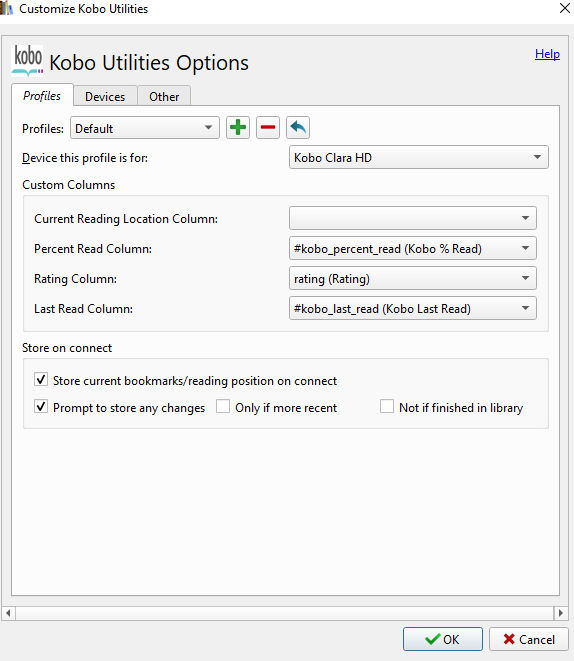574x661 pixels.
Task: Open the device dropdown showing Kobo Clara HD
Action: (419, 157)
